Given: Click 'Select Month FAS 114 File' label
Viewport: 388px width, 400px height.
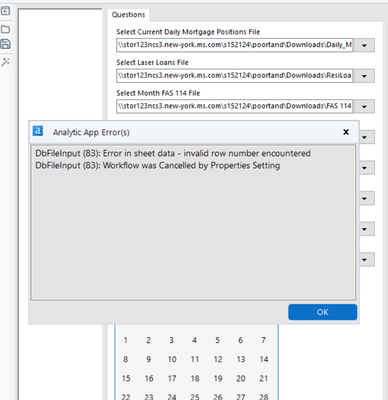Looking at the screenshot, I should (158, 93).
